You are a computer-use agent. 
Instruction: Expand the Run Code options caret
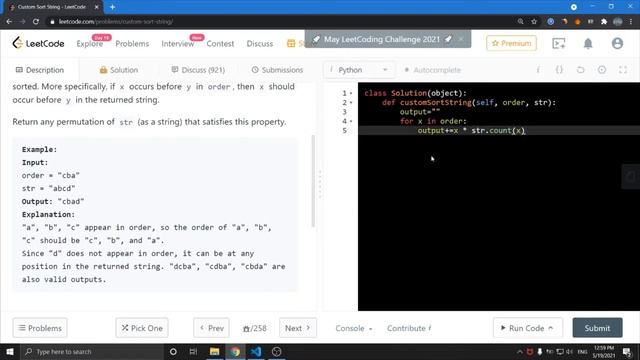click(551, 328)
